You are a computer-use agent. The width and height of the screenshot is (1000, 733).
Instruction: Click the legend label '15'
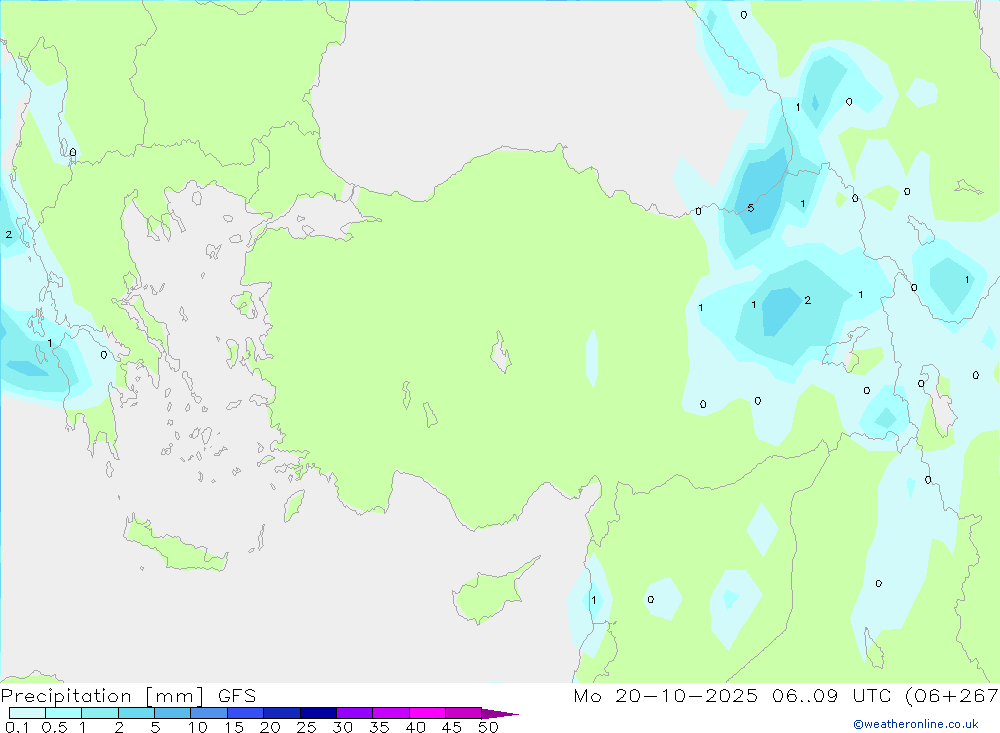pos(234,727)
